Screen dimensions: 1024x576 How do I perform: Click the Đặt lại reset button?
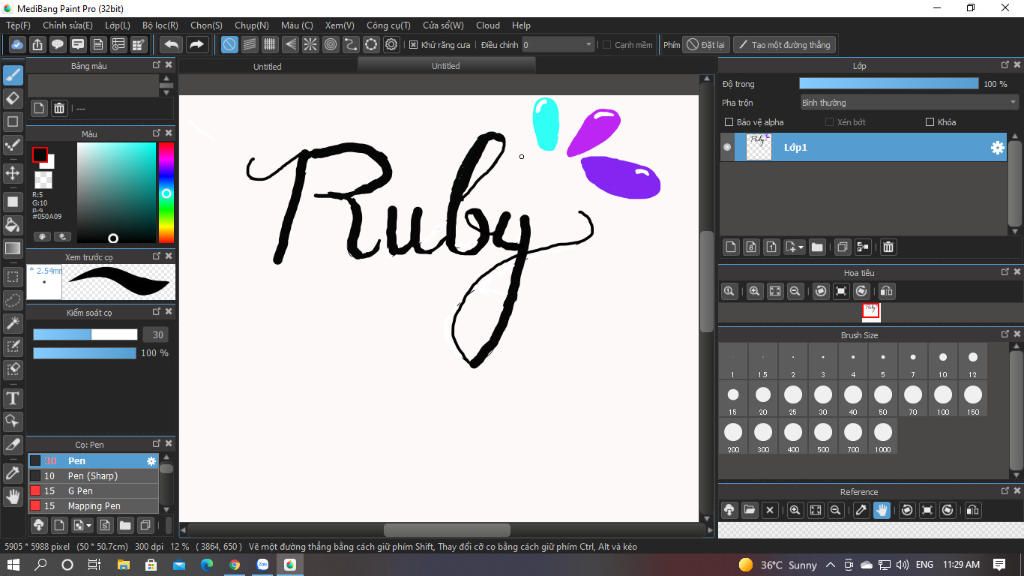click(706, 44)
